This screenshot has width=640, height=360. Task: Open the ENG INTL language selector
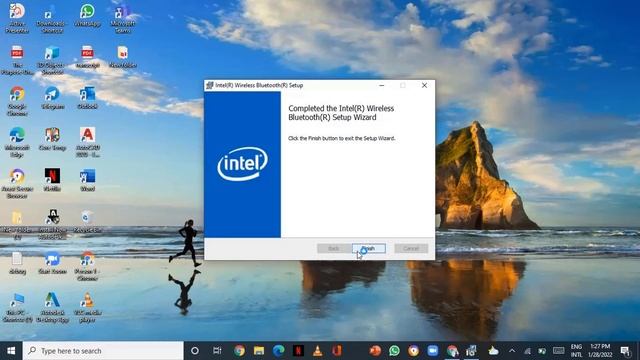click(x=576, y=351)
